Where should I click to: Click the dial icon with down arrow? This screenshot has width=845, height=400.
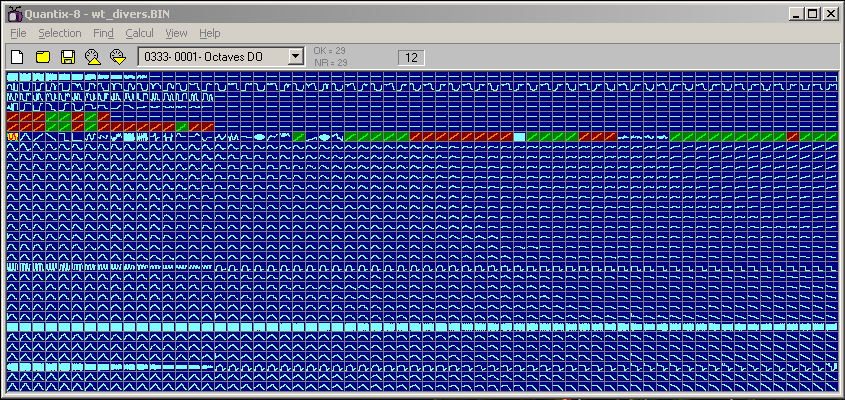[x=117, y=57]
